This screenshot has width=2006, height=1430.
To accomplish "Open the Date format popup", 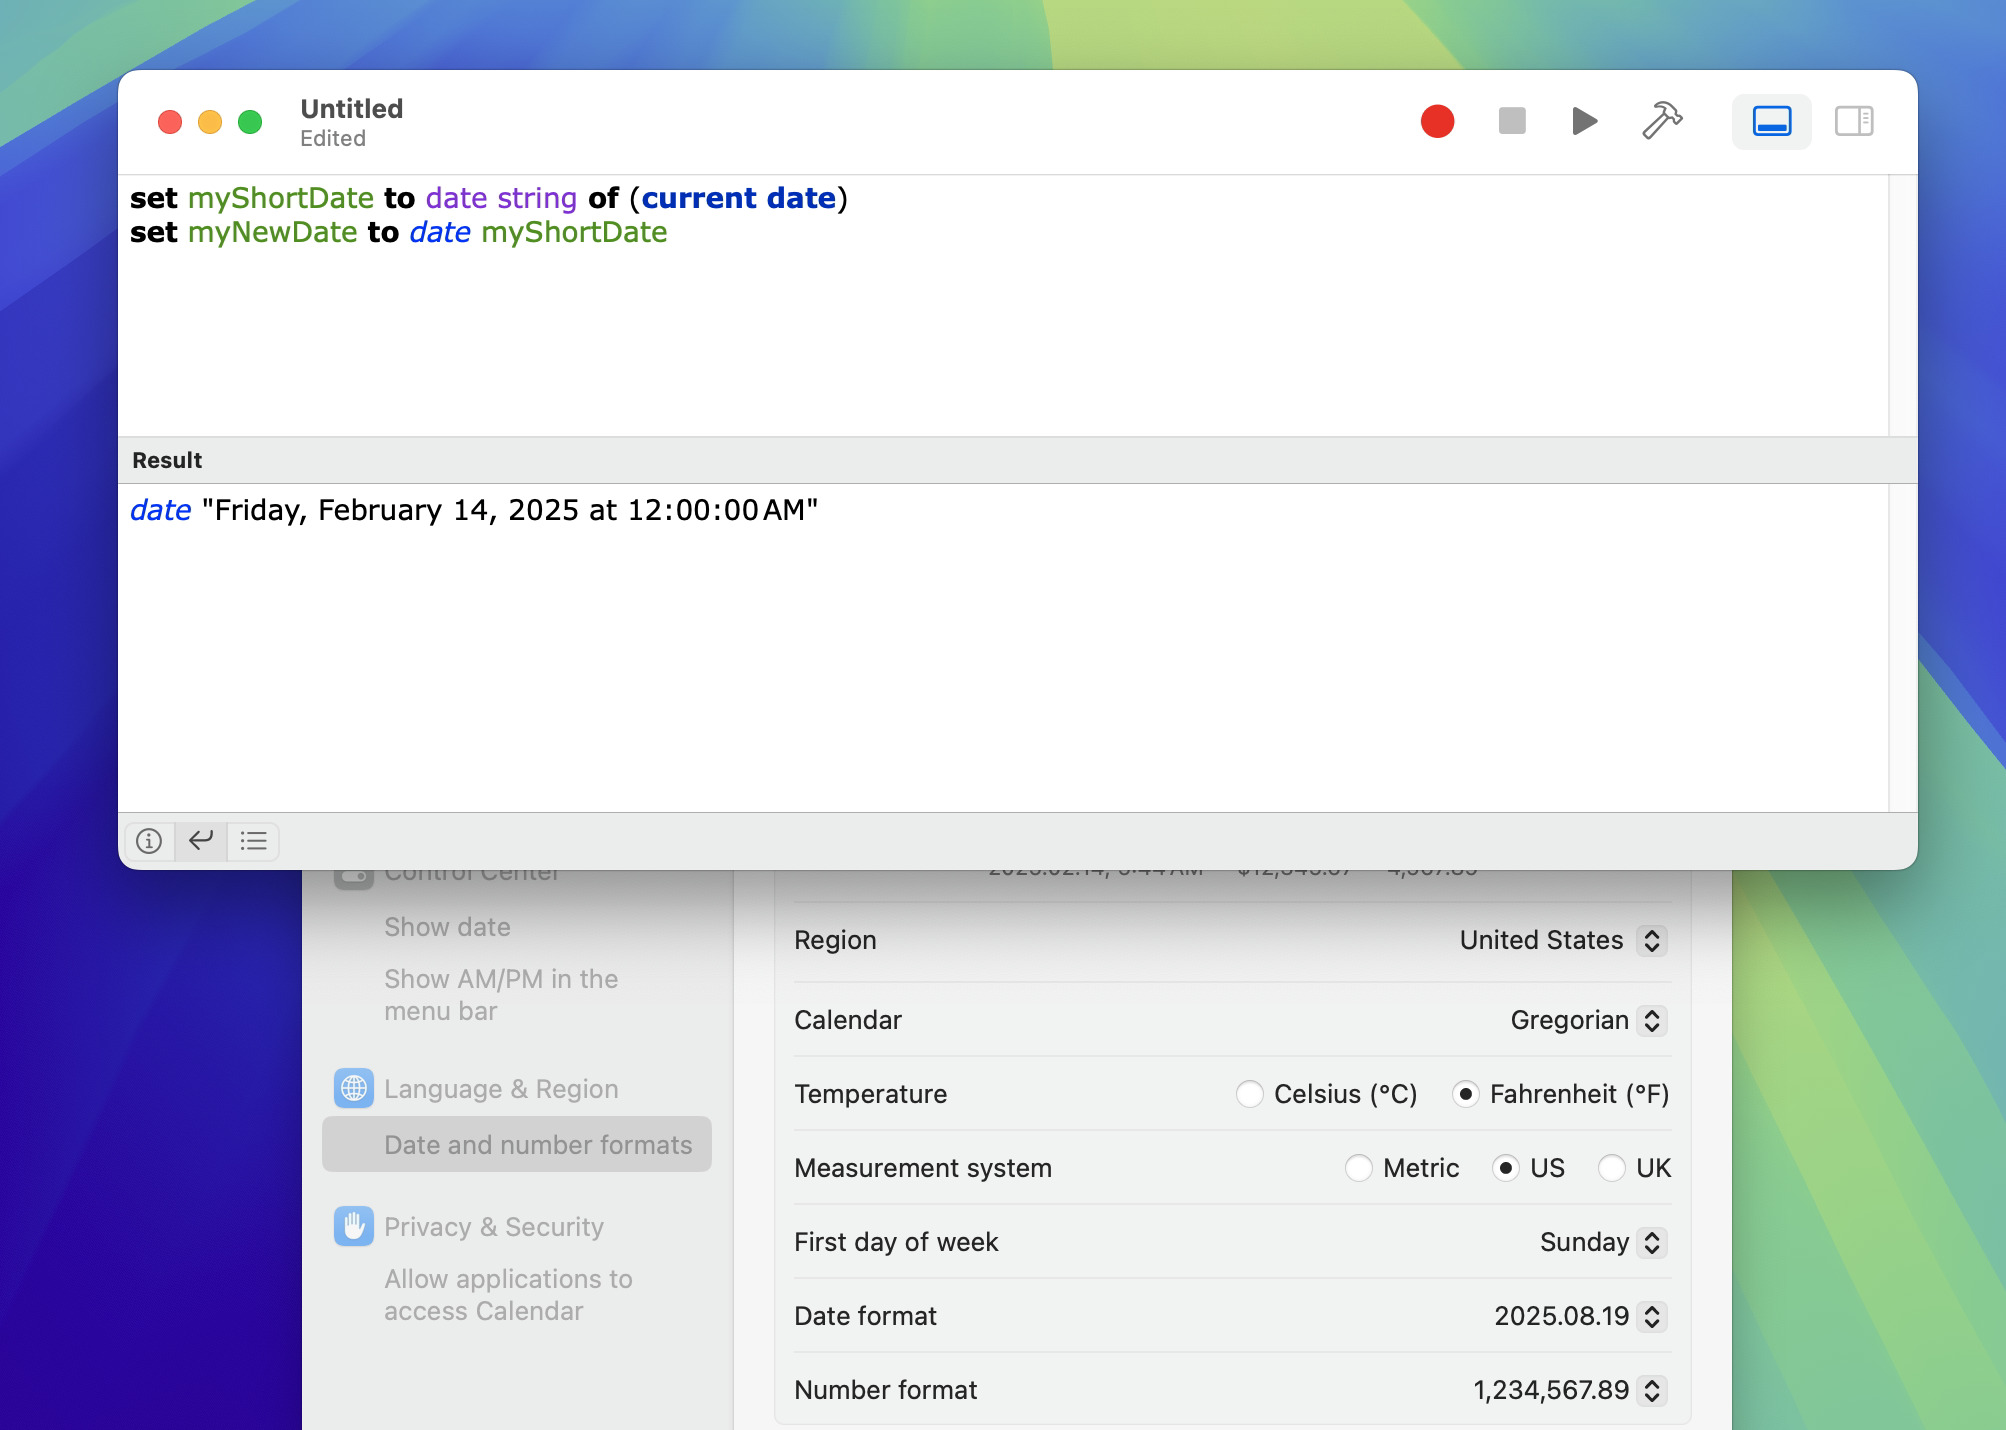I will point(1580,1316).
